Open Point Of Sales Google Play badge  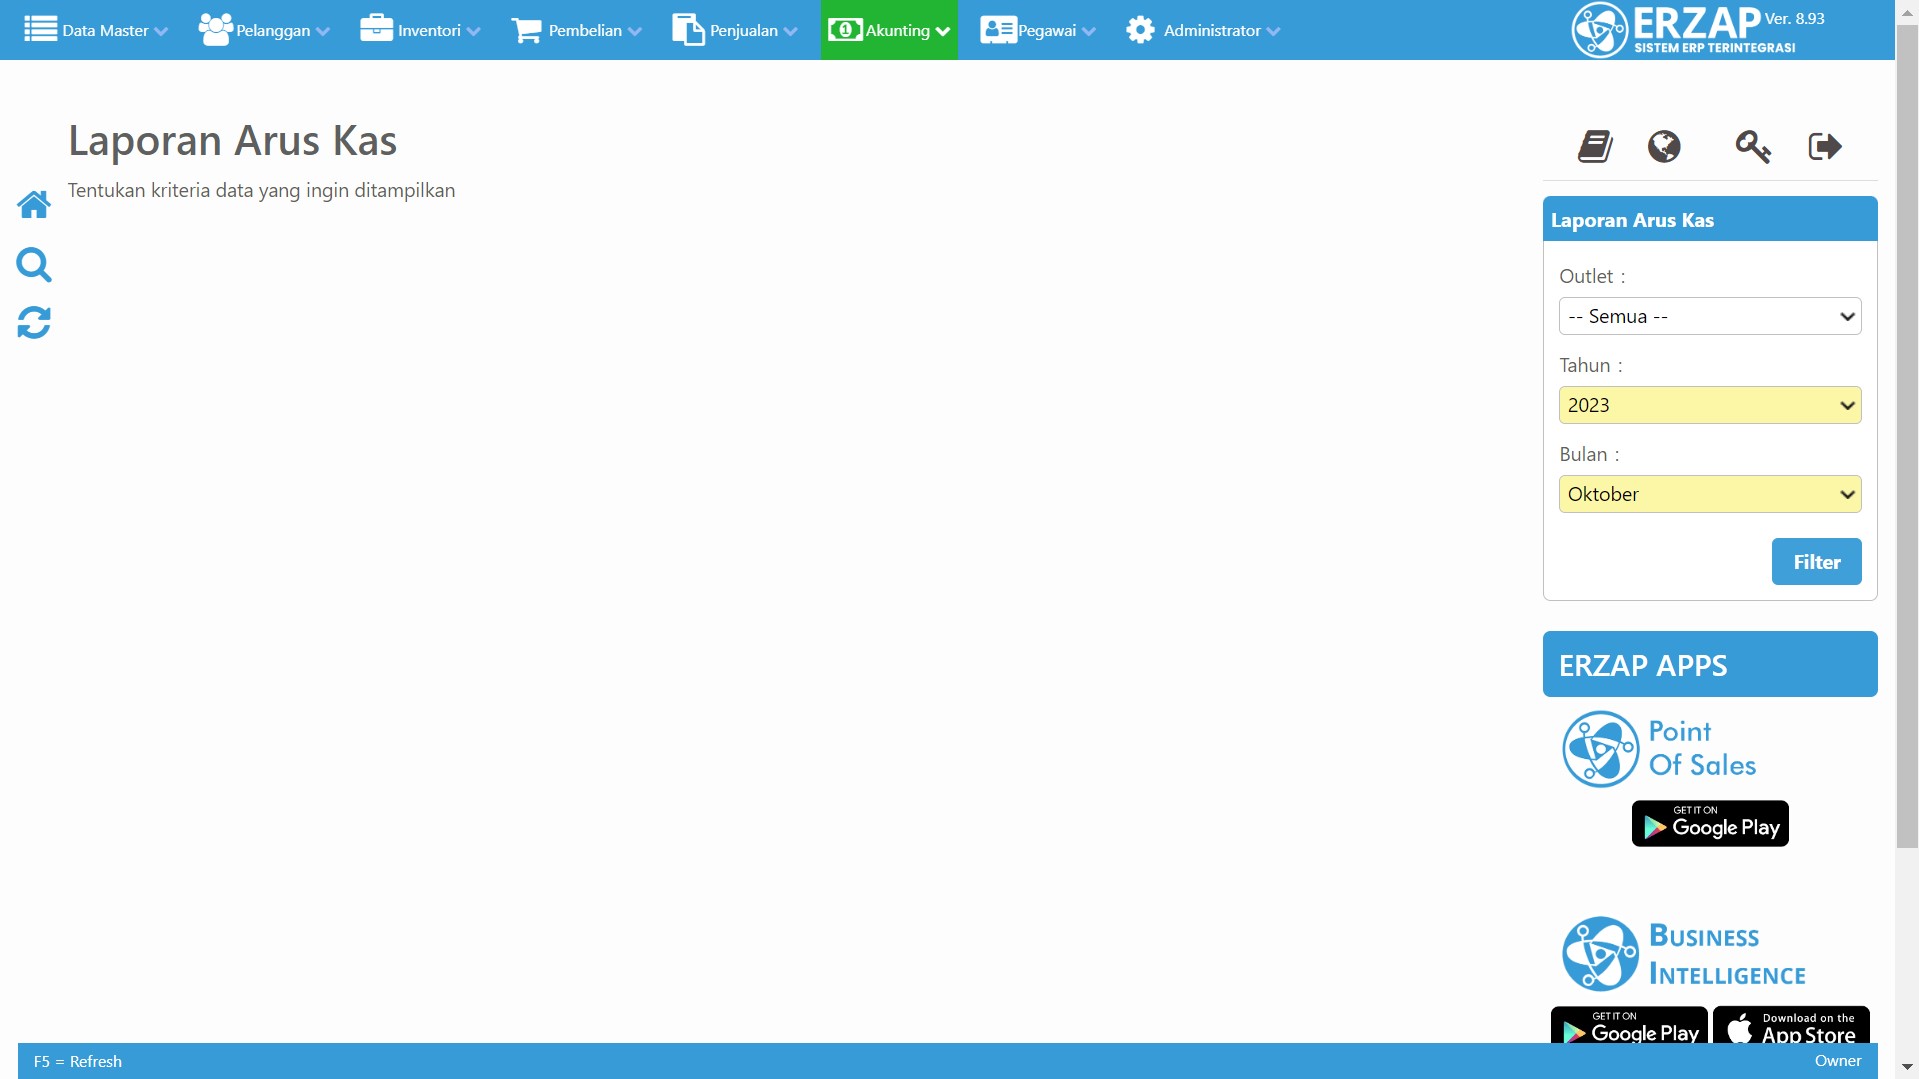point(1710,824)
